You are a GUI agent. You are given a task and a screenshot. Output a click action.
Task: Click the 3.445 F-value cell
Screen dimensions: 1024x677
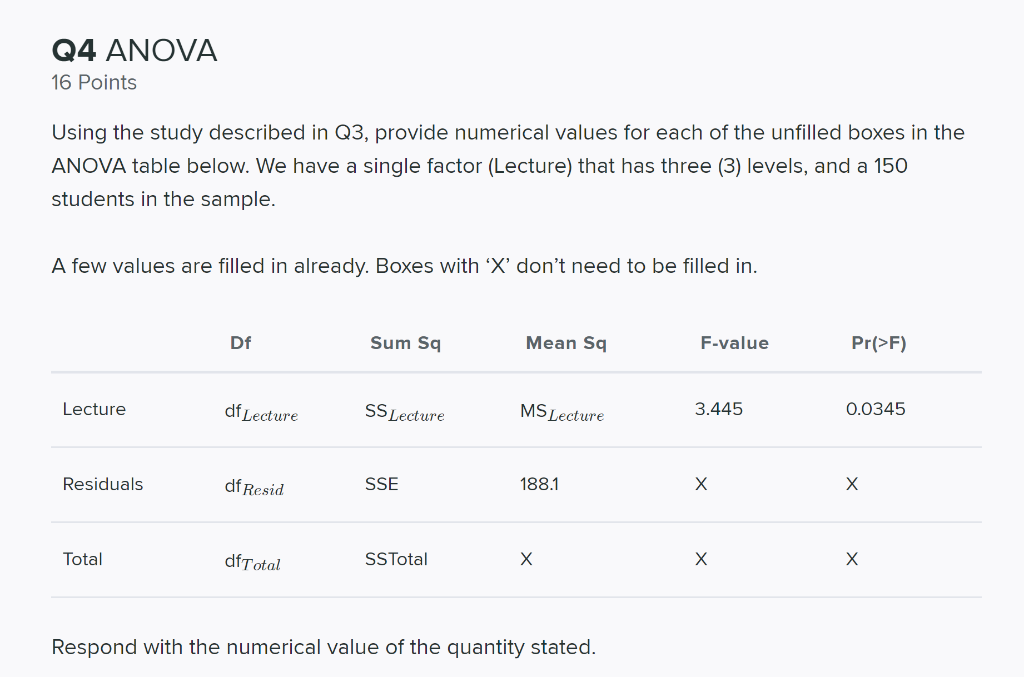pos(719,409)
